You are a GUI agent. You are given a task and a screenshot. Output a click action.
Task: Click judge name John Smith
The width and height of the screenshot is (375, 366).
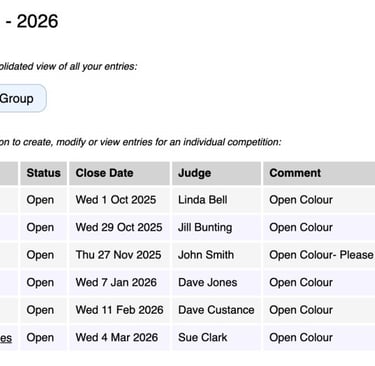[x=206, y=255]
